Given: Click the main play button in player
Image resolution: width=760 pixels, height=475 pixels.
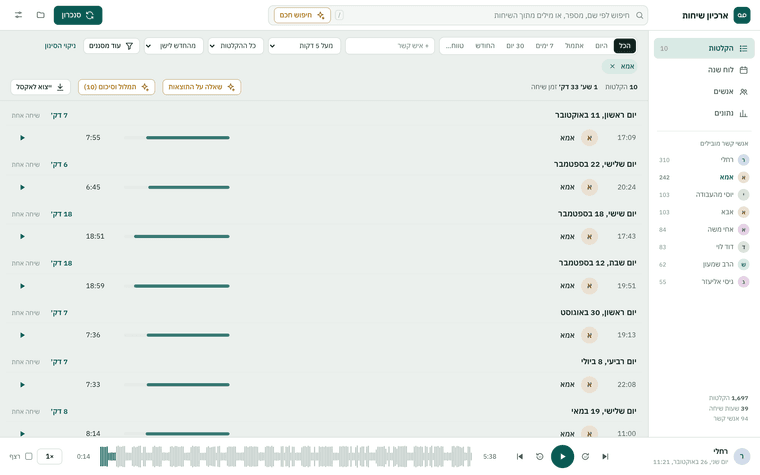Looking at the screenshot, I should pos(562,456).
